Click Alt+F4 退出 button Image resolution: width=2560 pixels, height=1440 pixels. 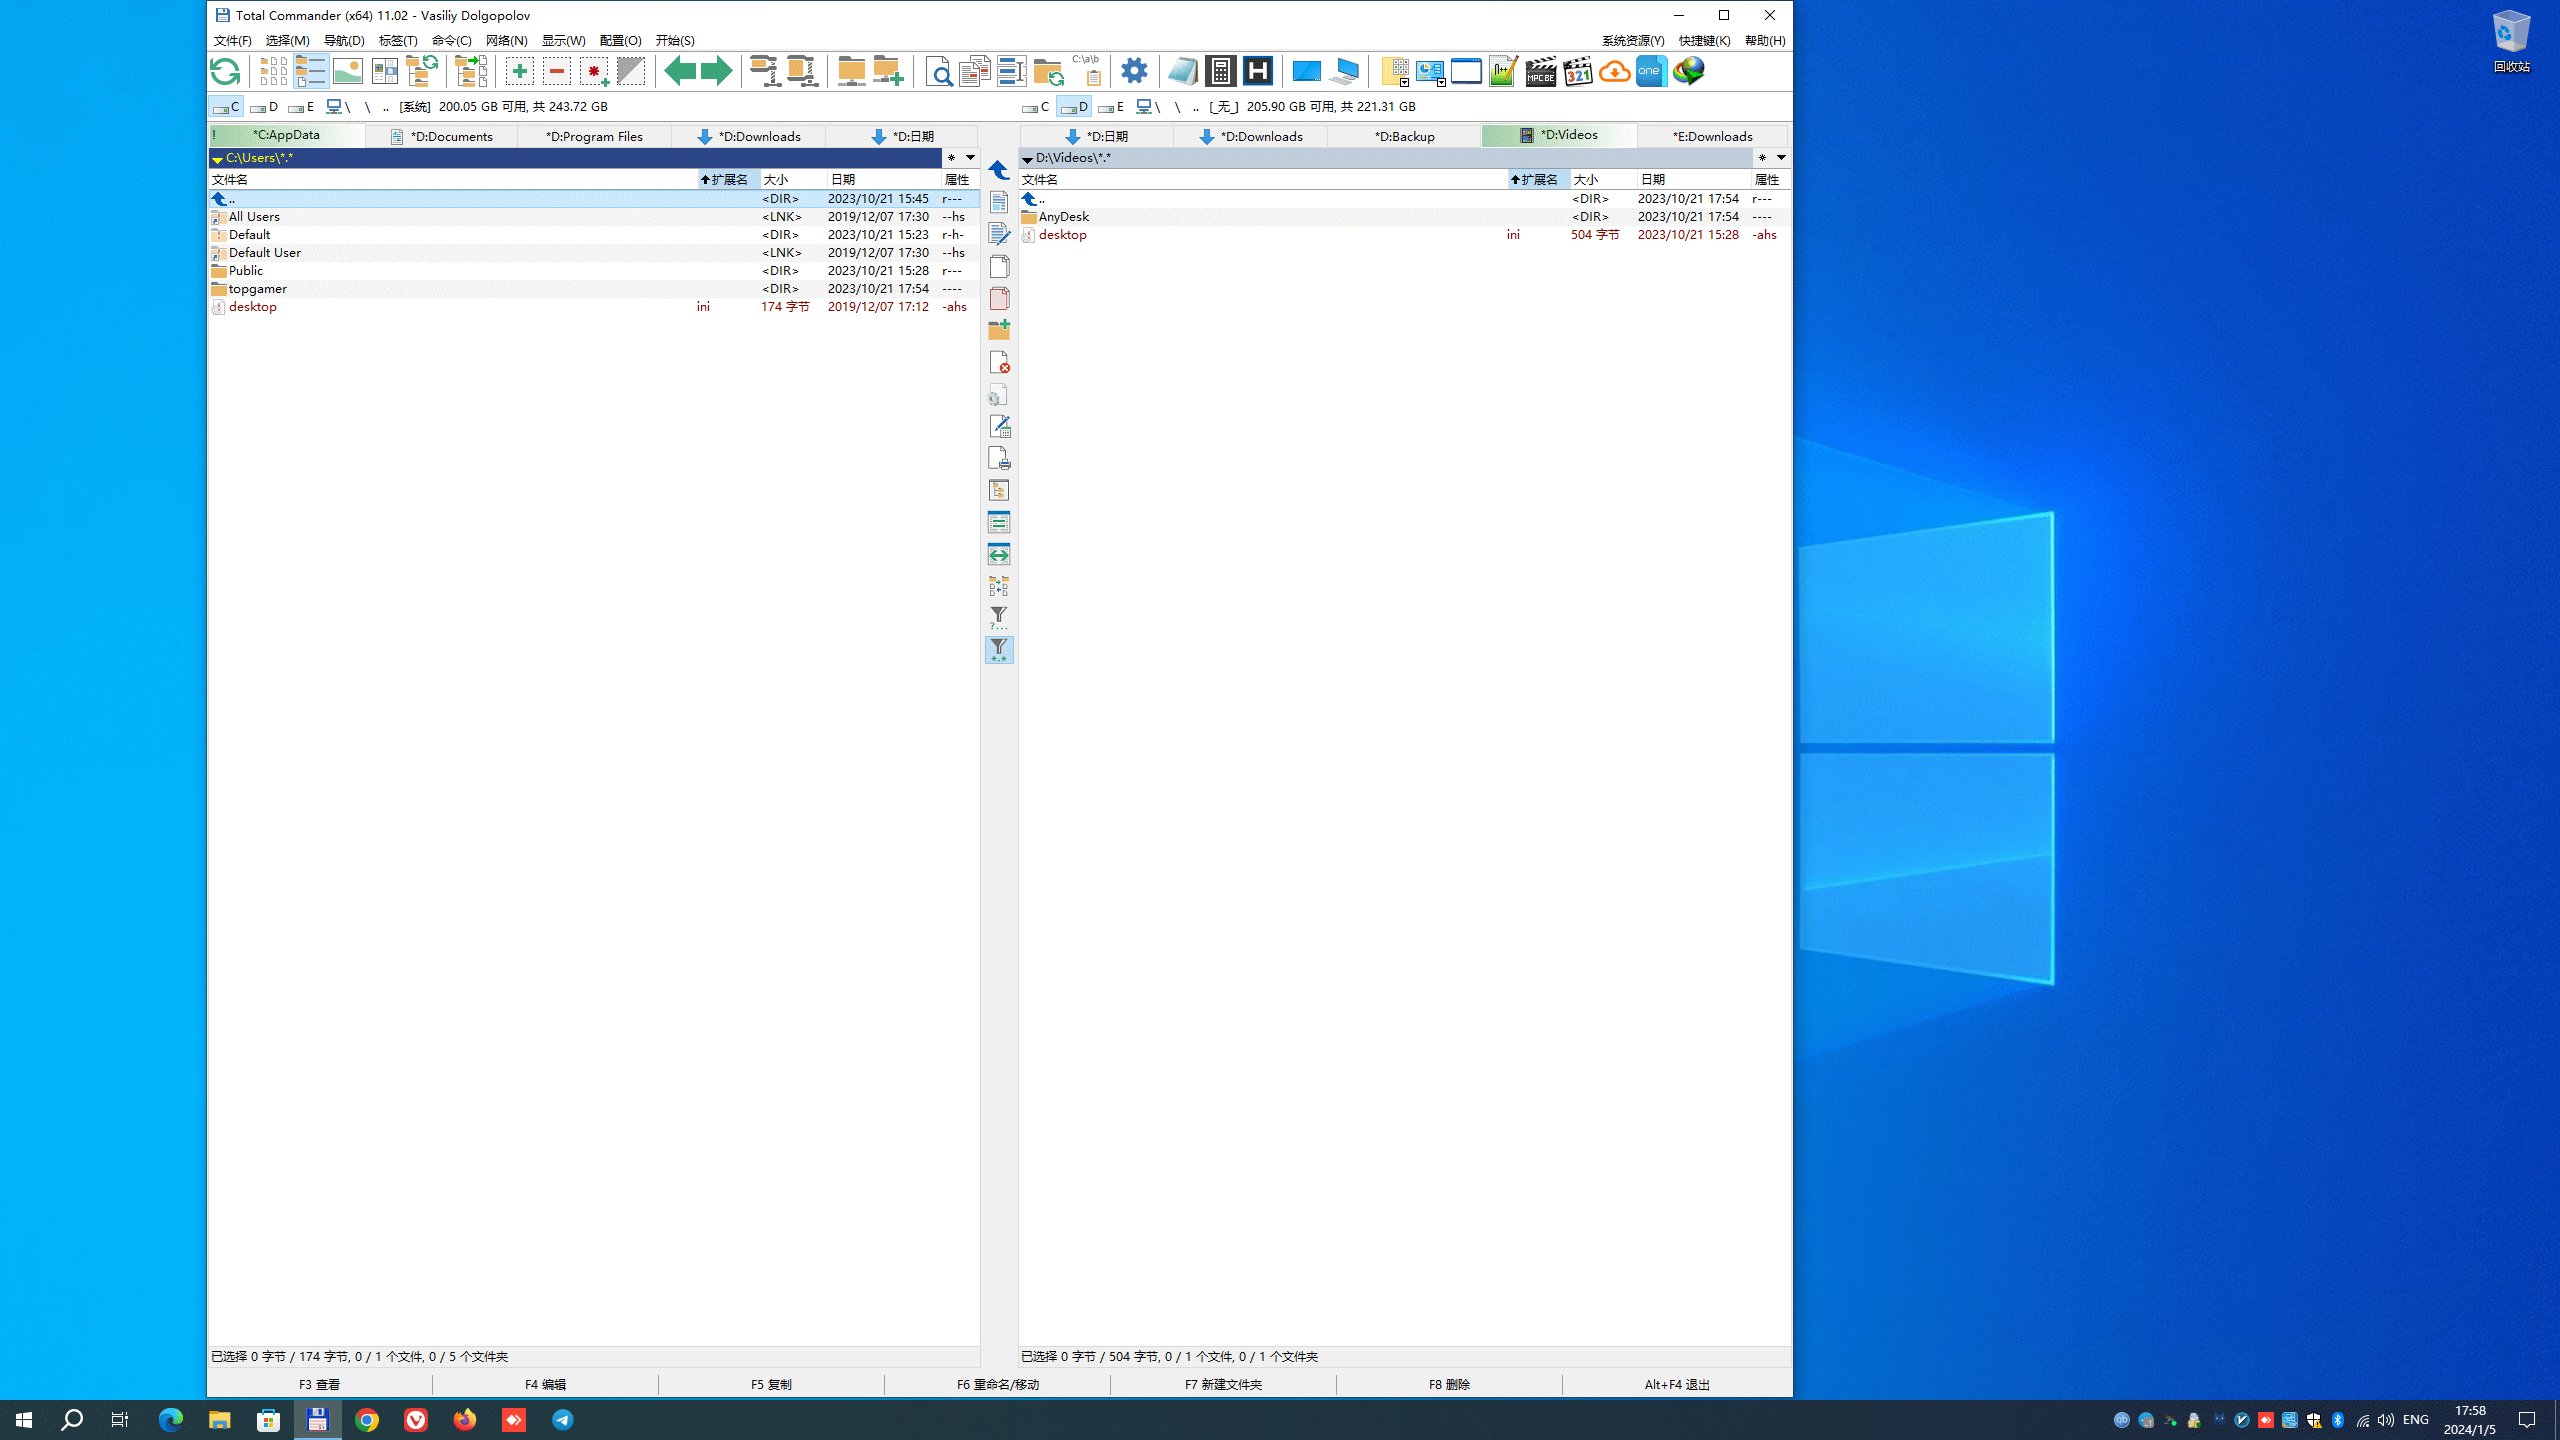coord(1677,1385)
